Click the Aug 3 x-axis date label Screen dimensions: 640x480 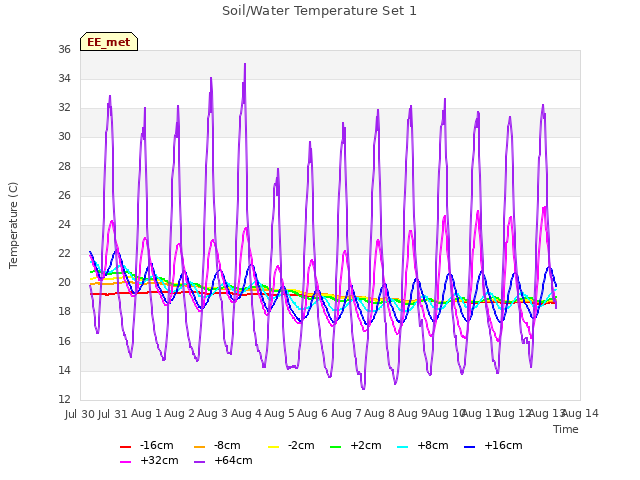pos(212,413)
